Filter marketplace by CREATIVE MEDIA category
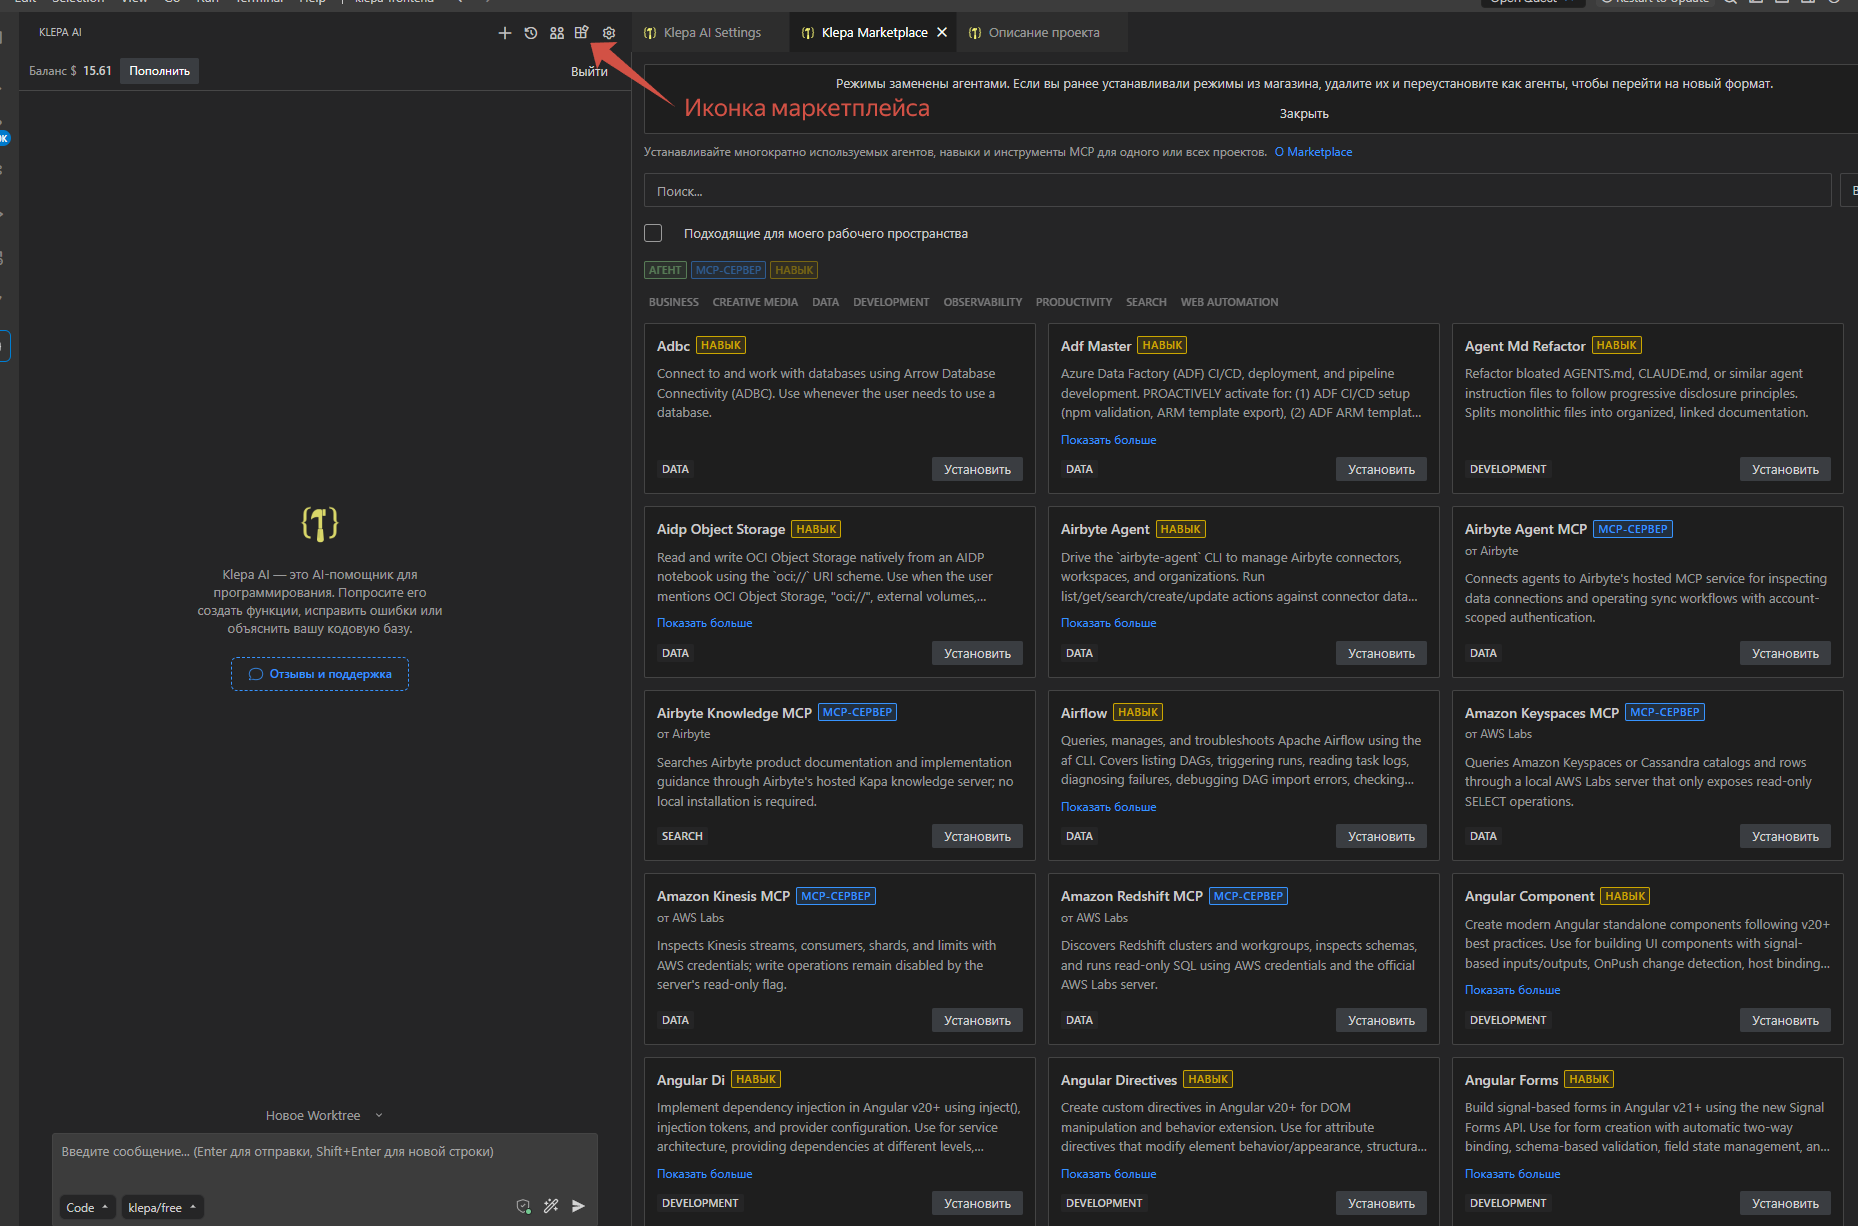Viewport: 1858px width, 1226px height. (x=755, y=302)
